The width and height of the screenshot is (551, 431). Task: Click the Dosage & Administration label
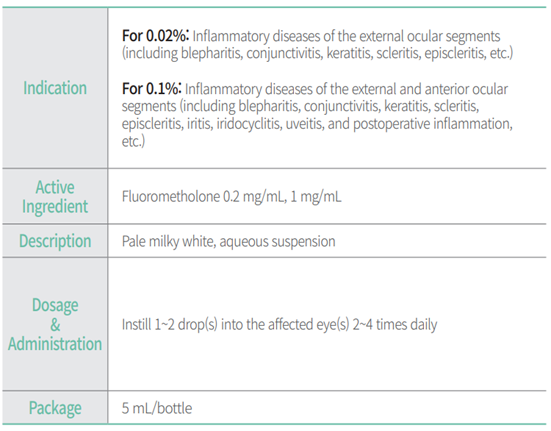click(55, 324)
